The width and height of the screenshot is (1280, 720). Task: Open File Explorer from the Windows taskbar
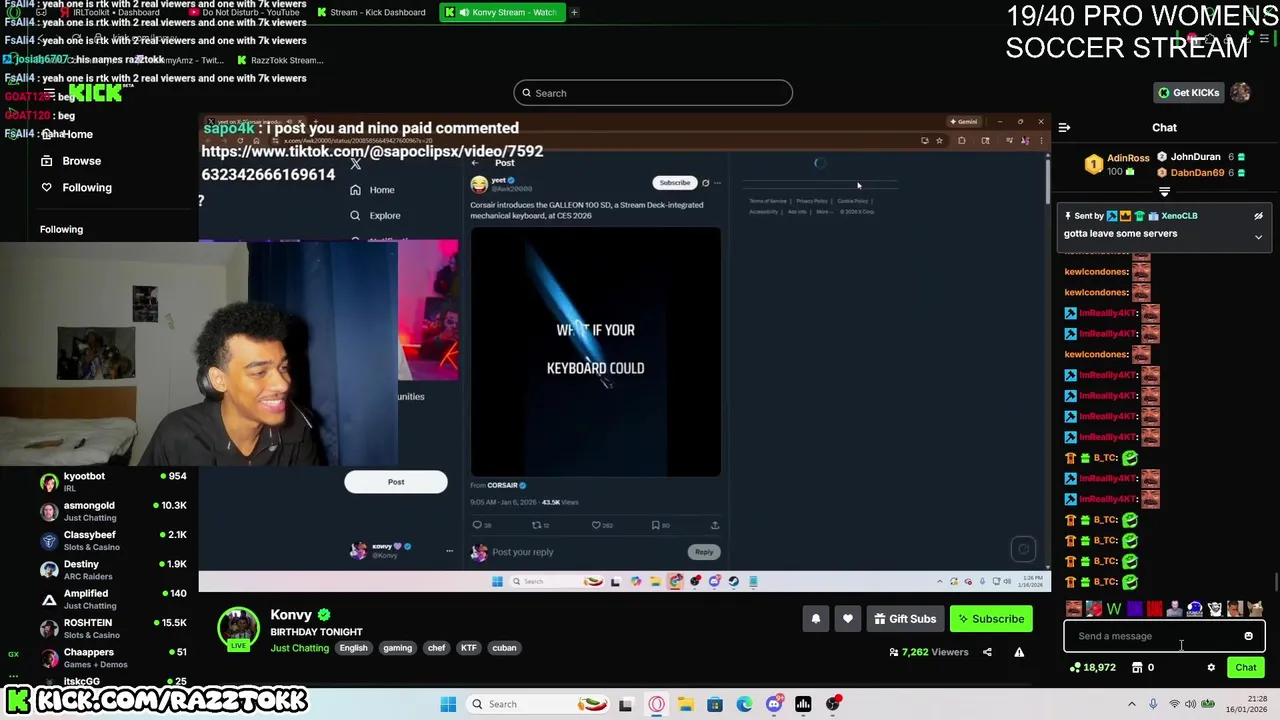tap(685, 704)
